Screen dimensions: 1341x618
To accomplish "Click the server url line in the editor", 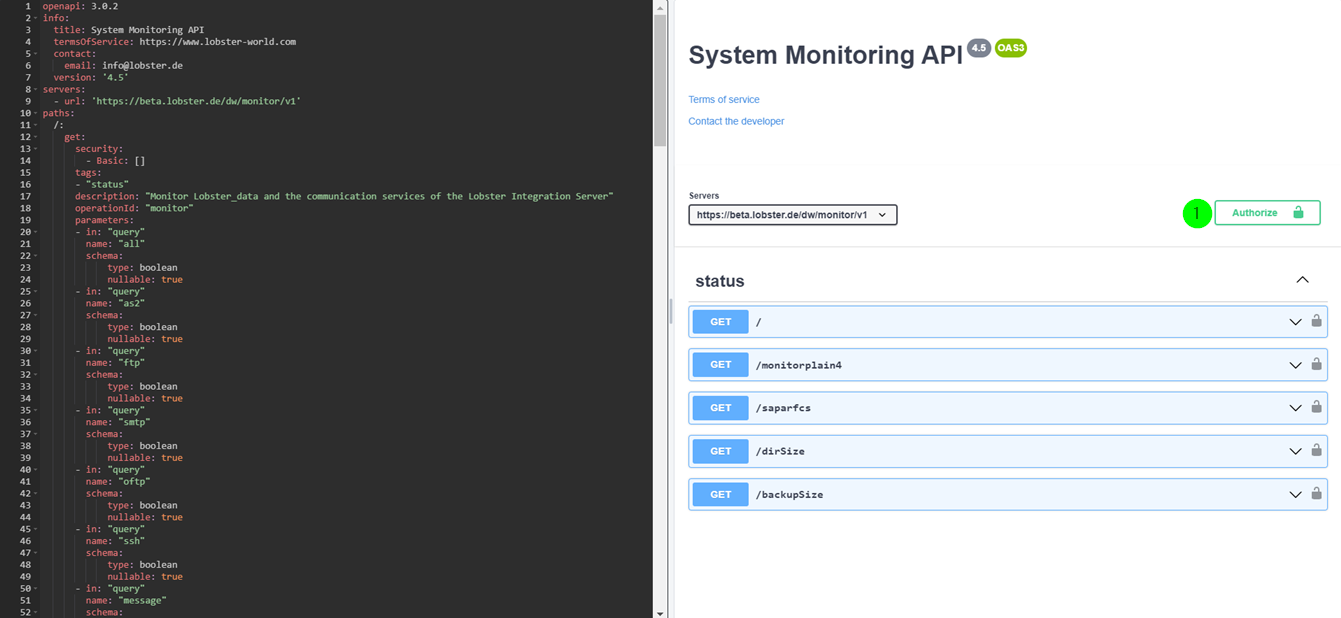I will pyautogui.click(x=177, y=101).
